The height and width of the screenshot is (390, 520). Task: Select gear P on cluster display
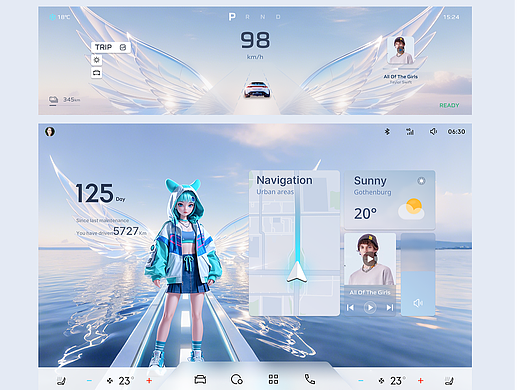coord(232,17)
